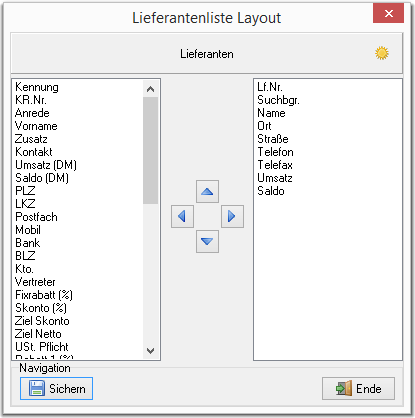Select Vorname in the left list
This screenshot has height=418, width=415.
36,126
